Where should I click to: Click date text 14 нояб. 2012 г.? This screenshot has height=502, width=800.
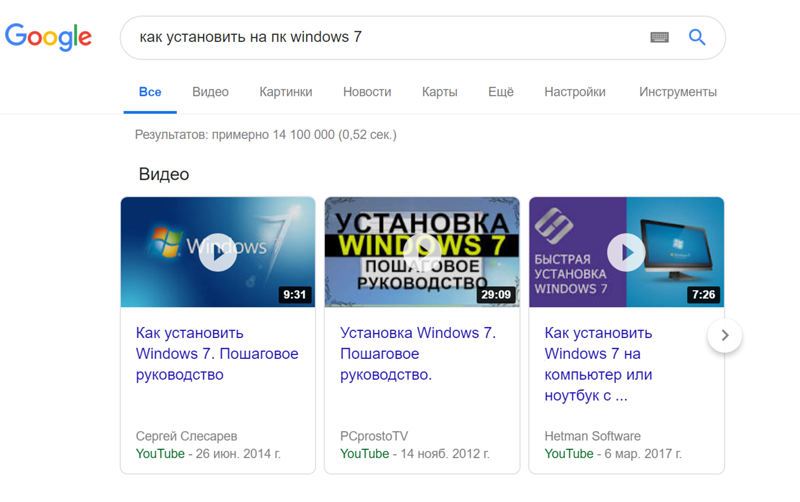445,454
